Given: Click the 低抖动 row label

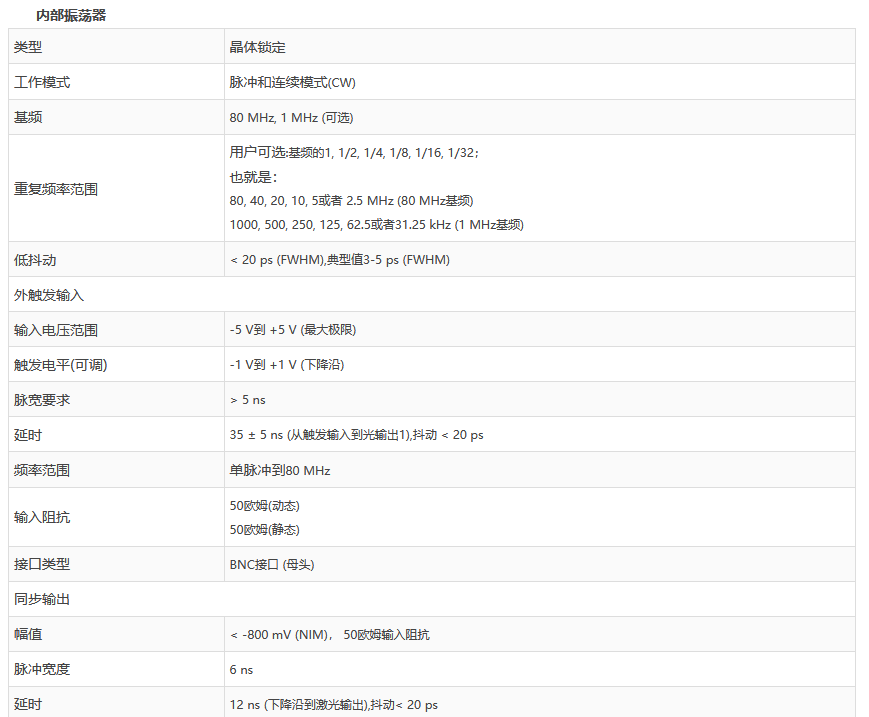Looking at the screenshot, I should click(35, 260).
